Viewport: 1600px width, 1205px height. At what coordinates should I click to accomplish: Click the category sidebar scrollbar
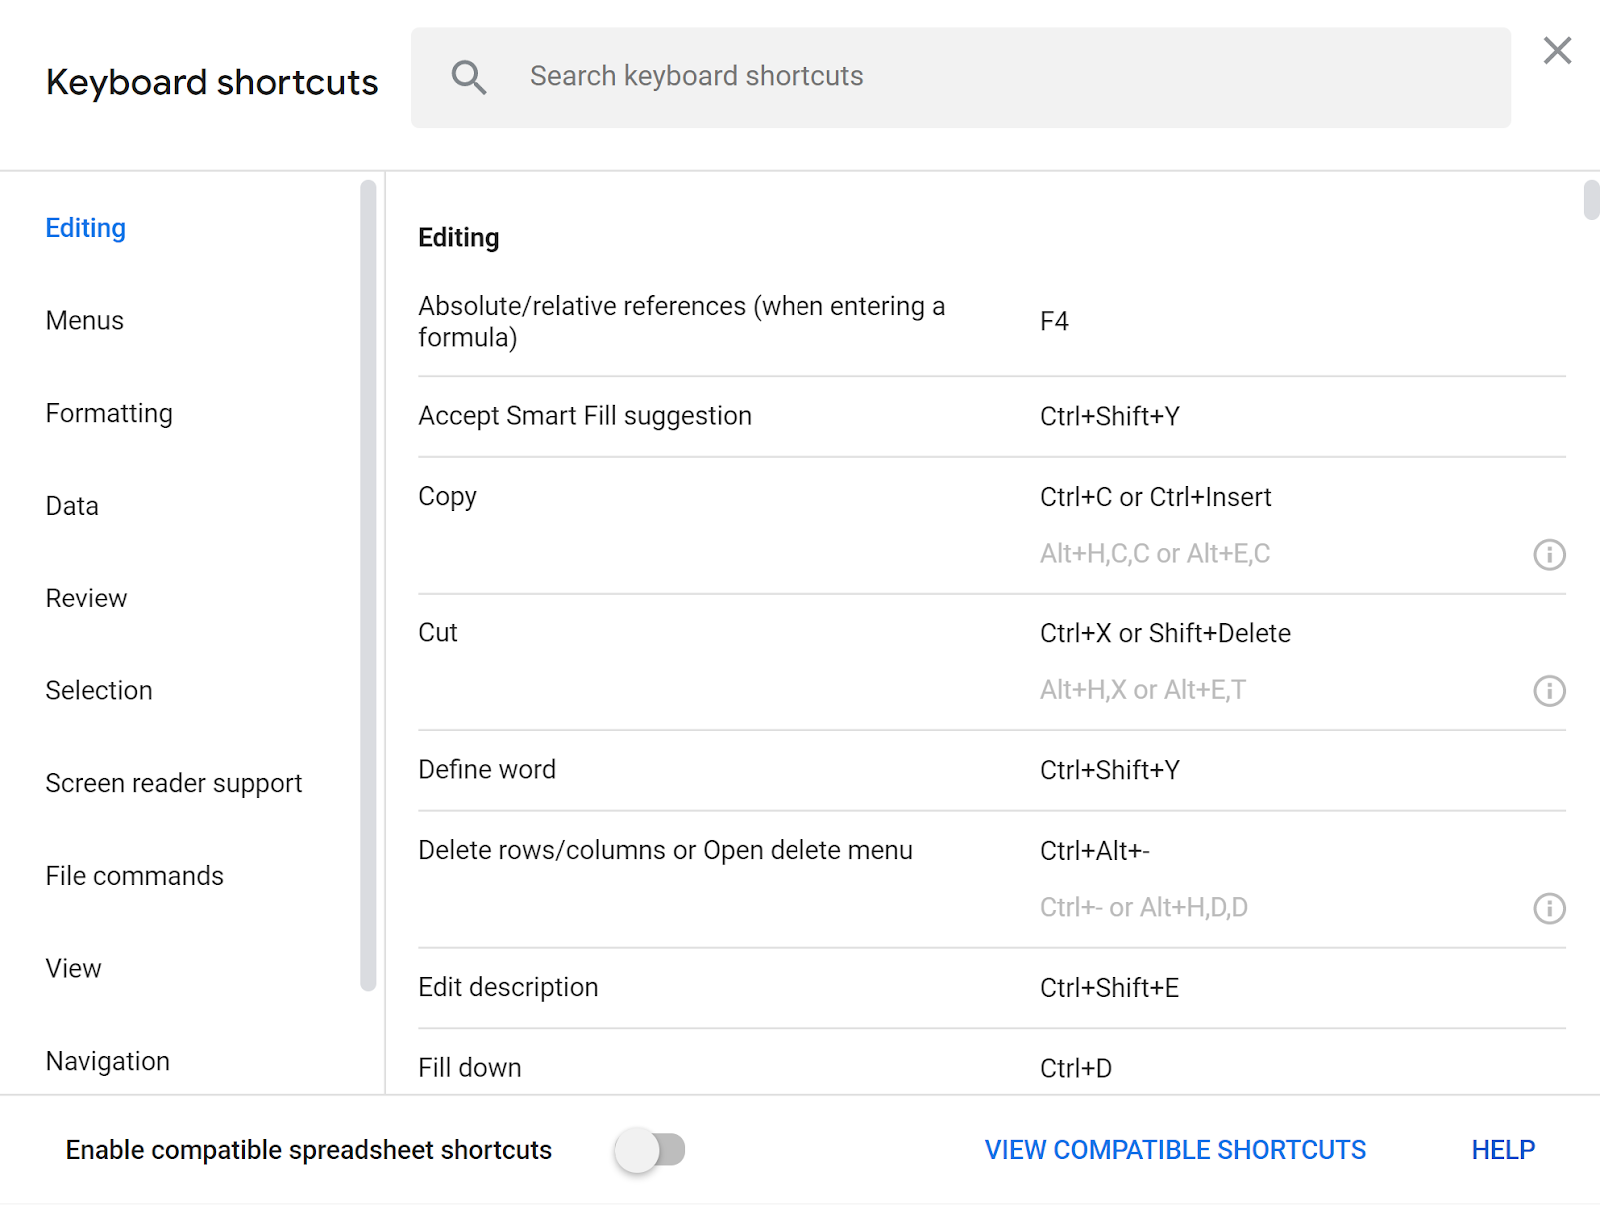point(368,585)
